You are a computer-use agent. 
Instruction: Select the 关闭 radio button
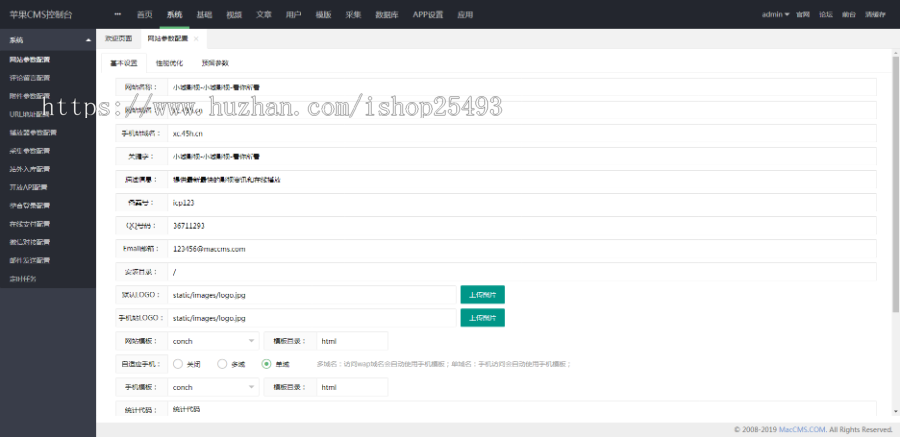[177, 364]
